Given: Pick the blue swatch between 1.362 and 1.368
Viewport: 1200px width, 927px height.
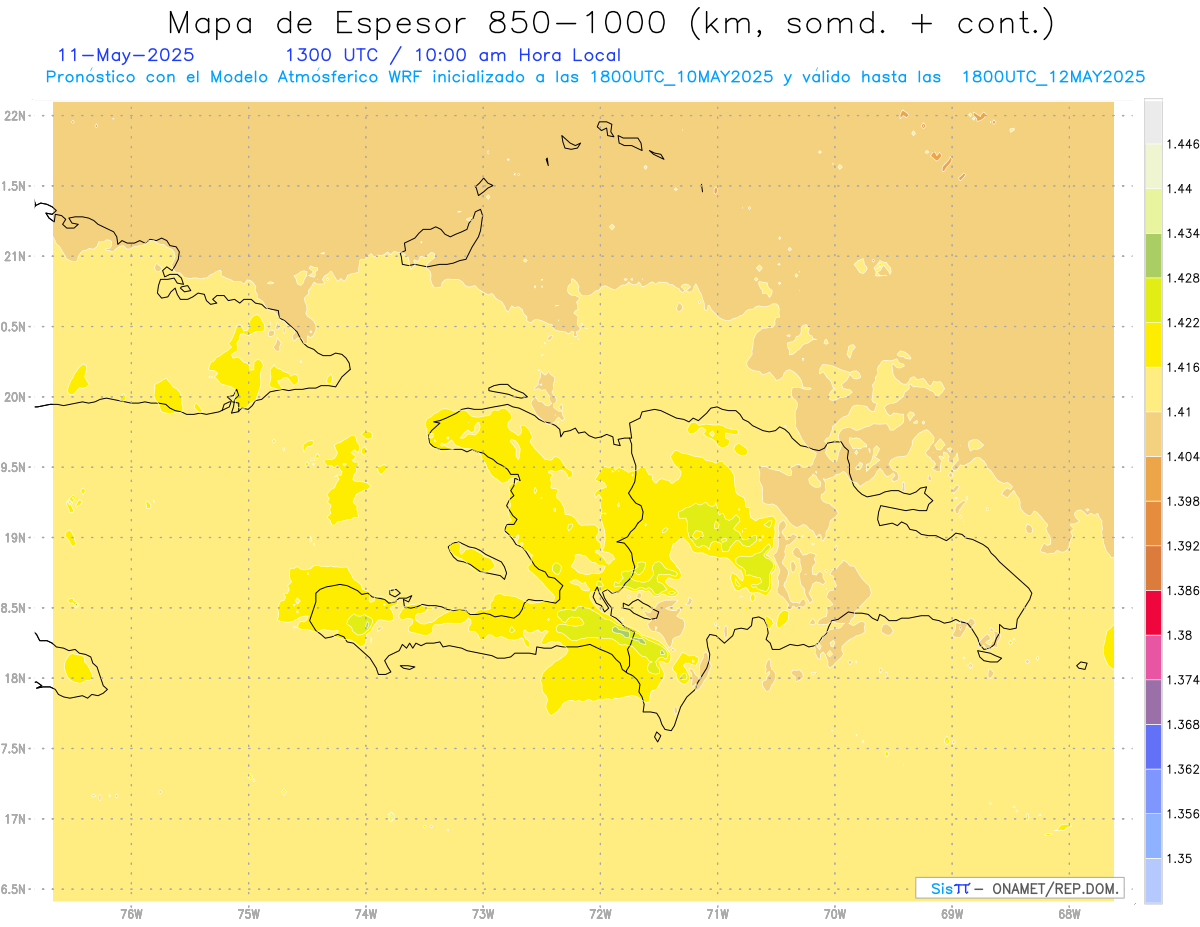Looking at the screenshot, I should (x=1153, y=747).
